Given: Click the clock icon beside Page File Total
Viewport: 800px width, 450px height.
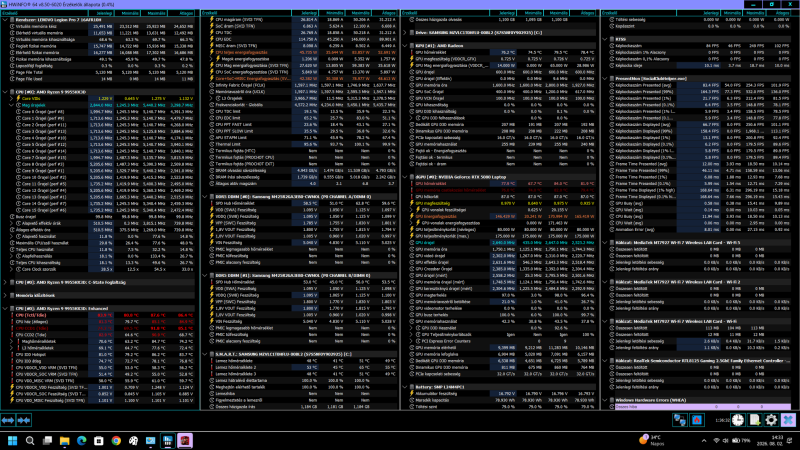Looking at the screenshot, I should 12,72.
